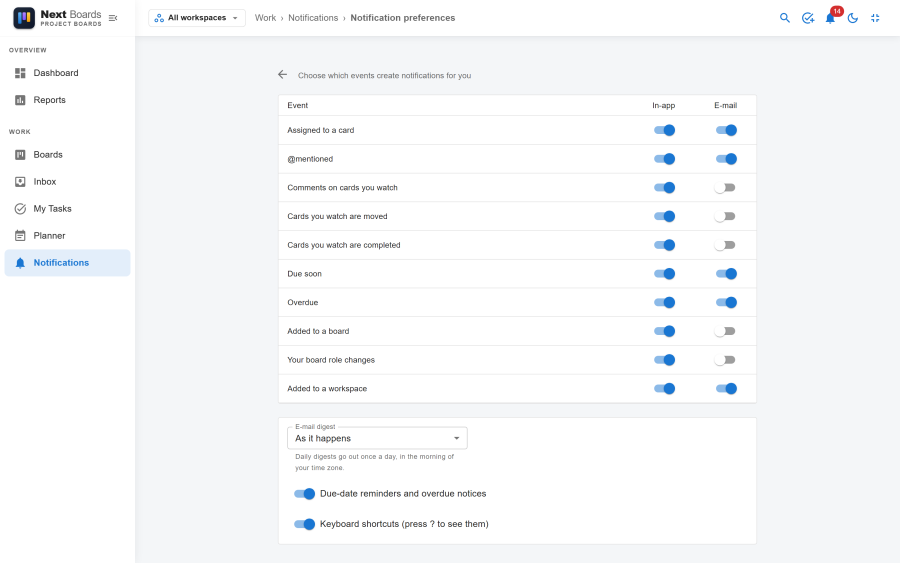Click the Next Boards logo icon
900x563 pixels.
click(x=24, y=18)
